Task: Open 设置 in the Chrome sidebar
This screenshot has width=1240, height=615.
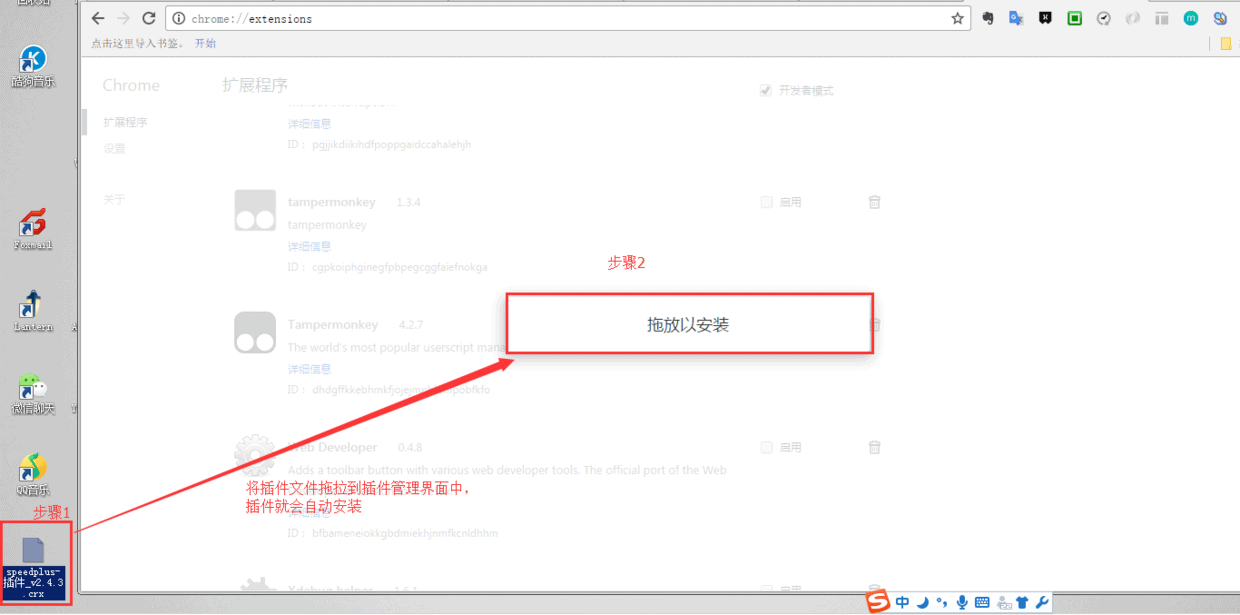Action: click(x=114, y=148)
